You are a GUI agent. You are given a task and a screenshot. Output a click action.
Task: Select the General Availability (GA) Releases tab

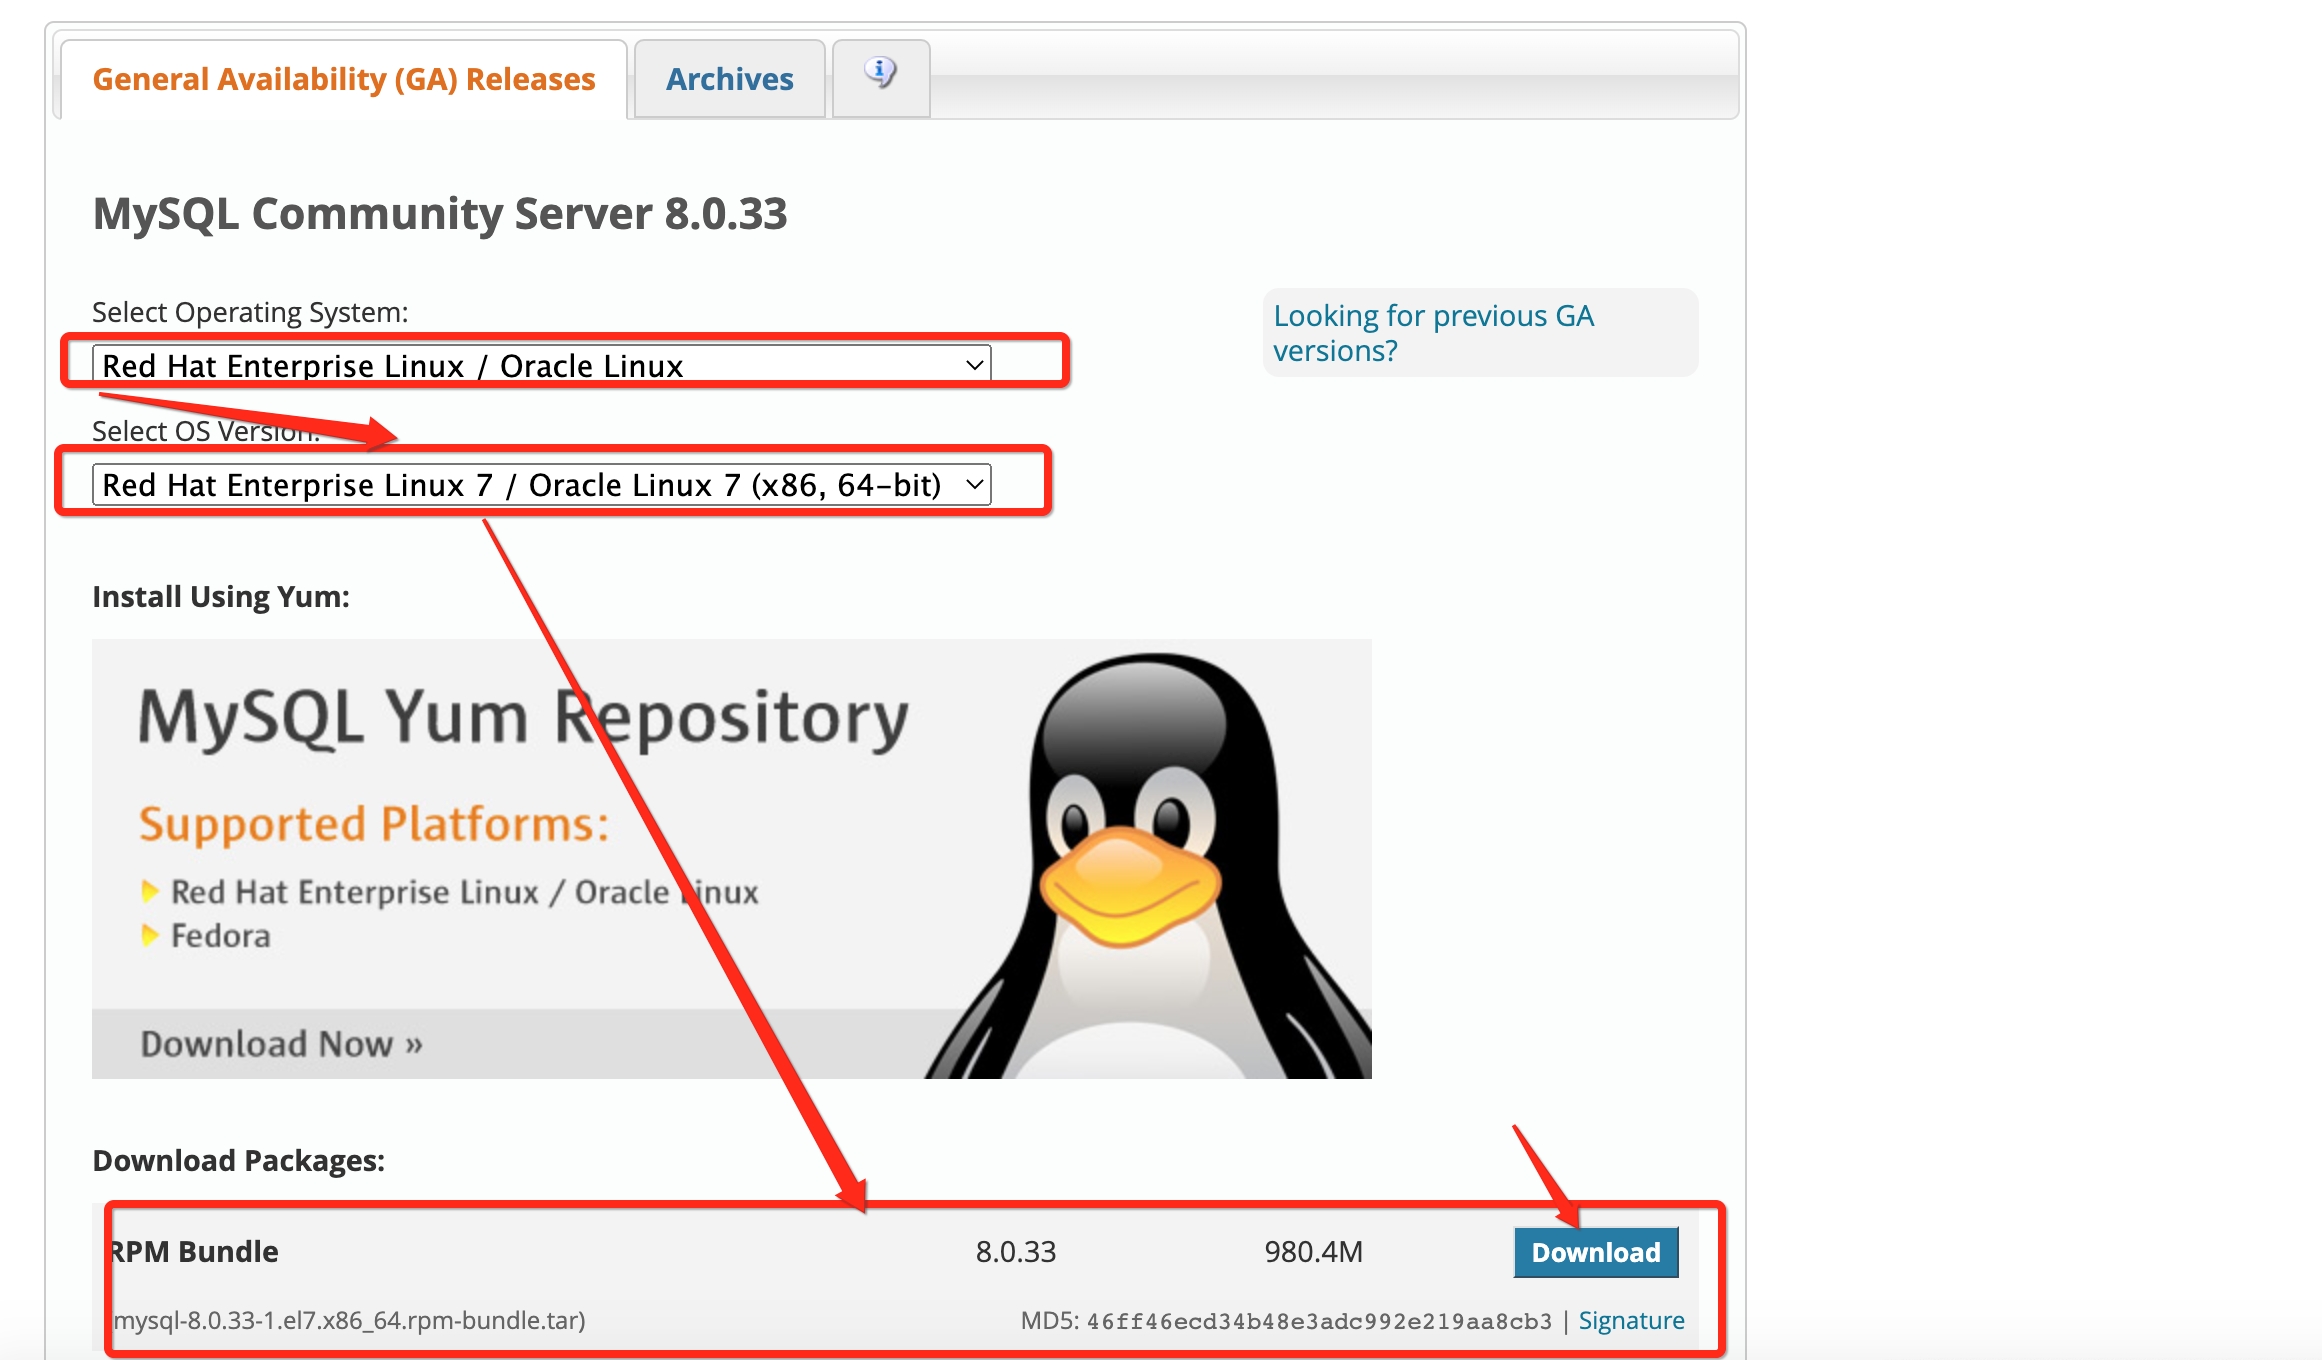(343, 78)
